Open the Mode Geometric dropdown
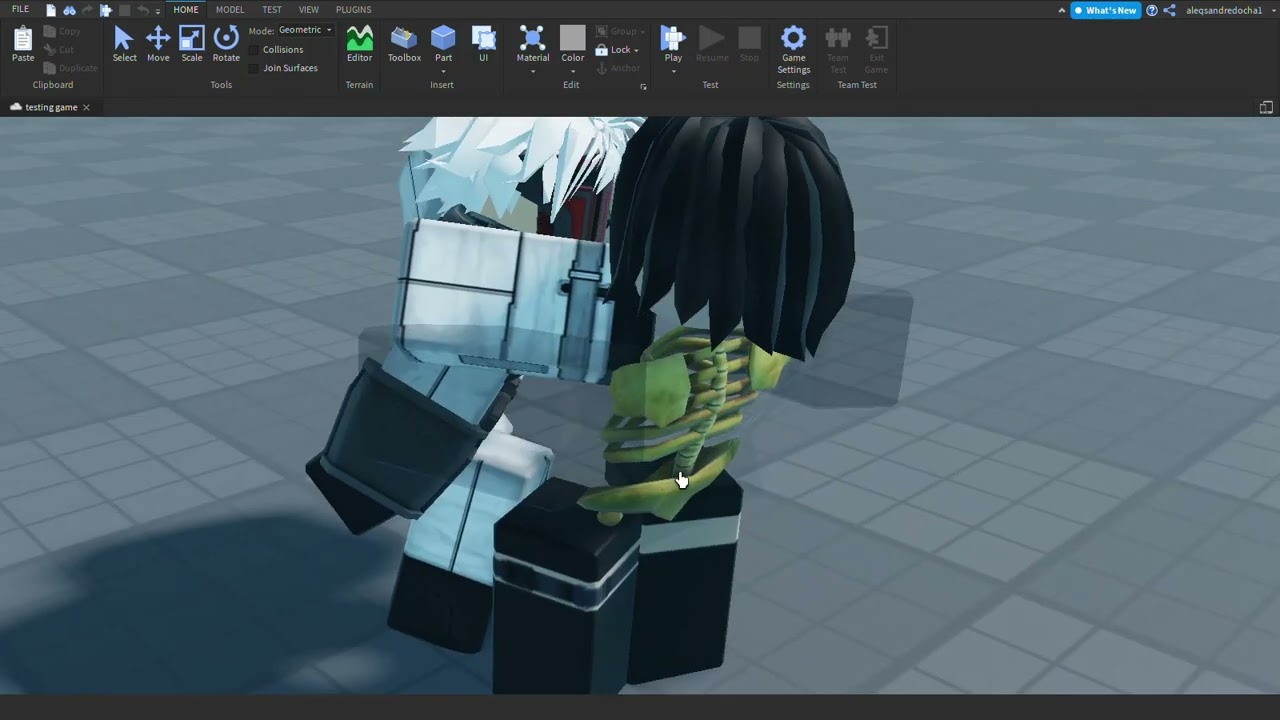The height and width of the screenshot is (720, 1280). pyautogui.click(x=305, y=30)
